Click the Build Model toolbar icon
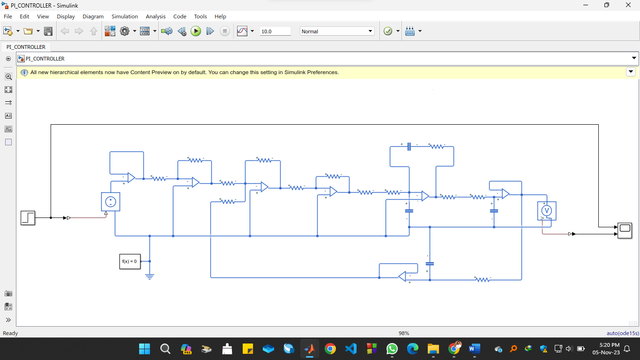640x360 pixels. pos(410,31)
